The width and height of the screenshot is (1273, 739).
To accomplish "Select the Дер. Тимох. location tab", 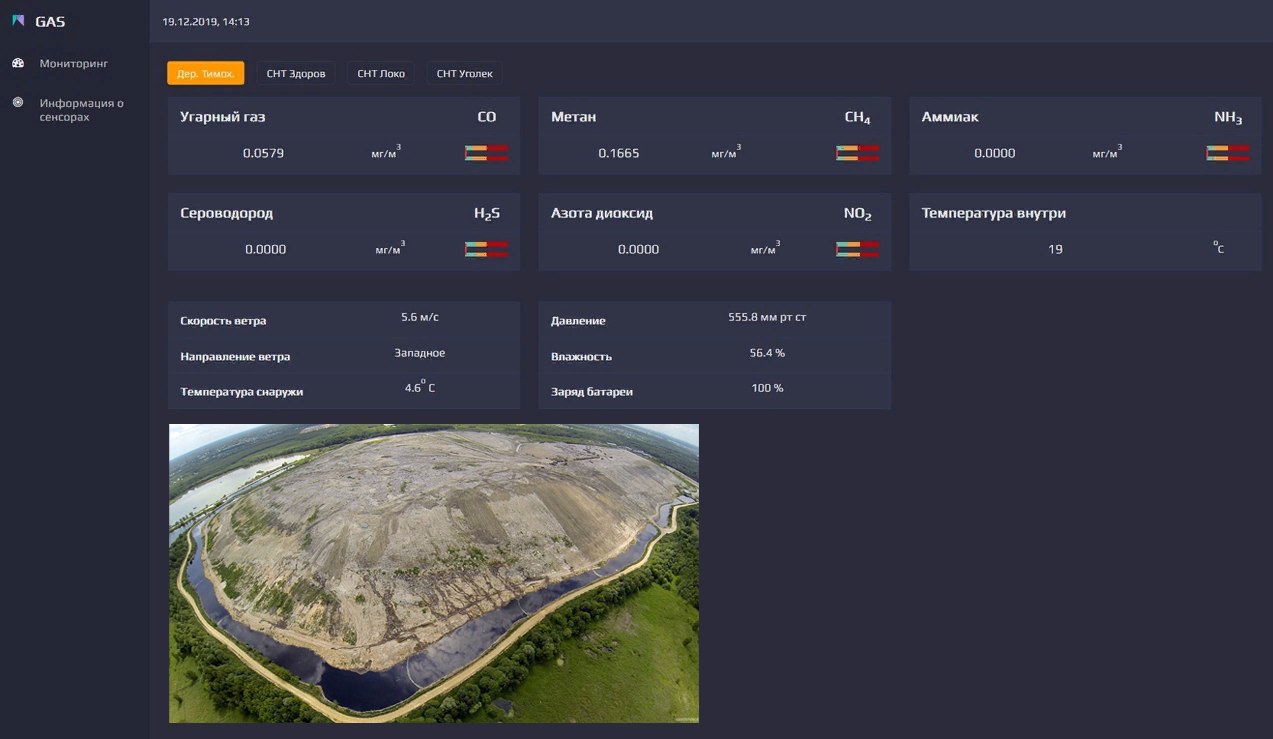I will click(205, 73).
